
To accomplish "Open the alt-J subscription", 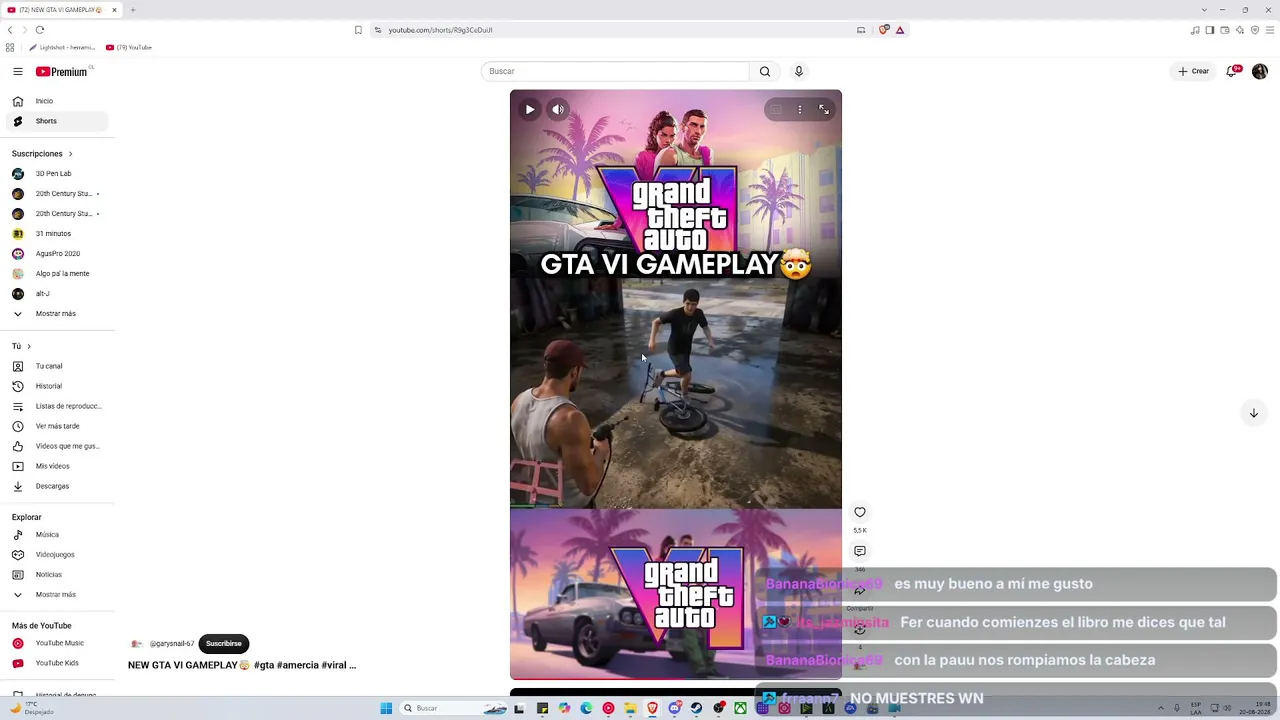I will 56,294.
